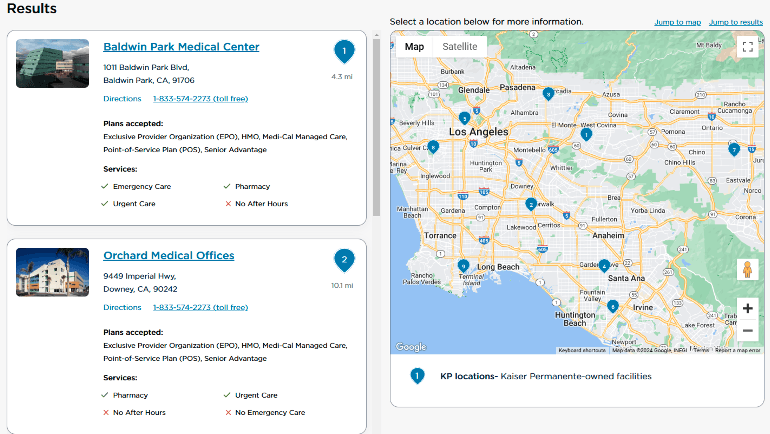This screenshot has width=770, height=434.
Task: Select the Map view tab
Action: point(414,47)
